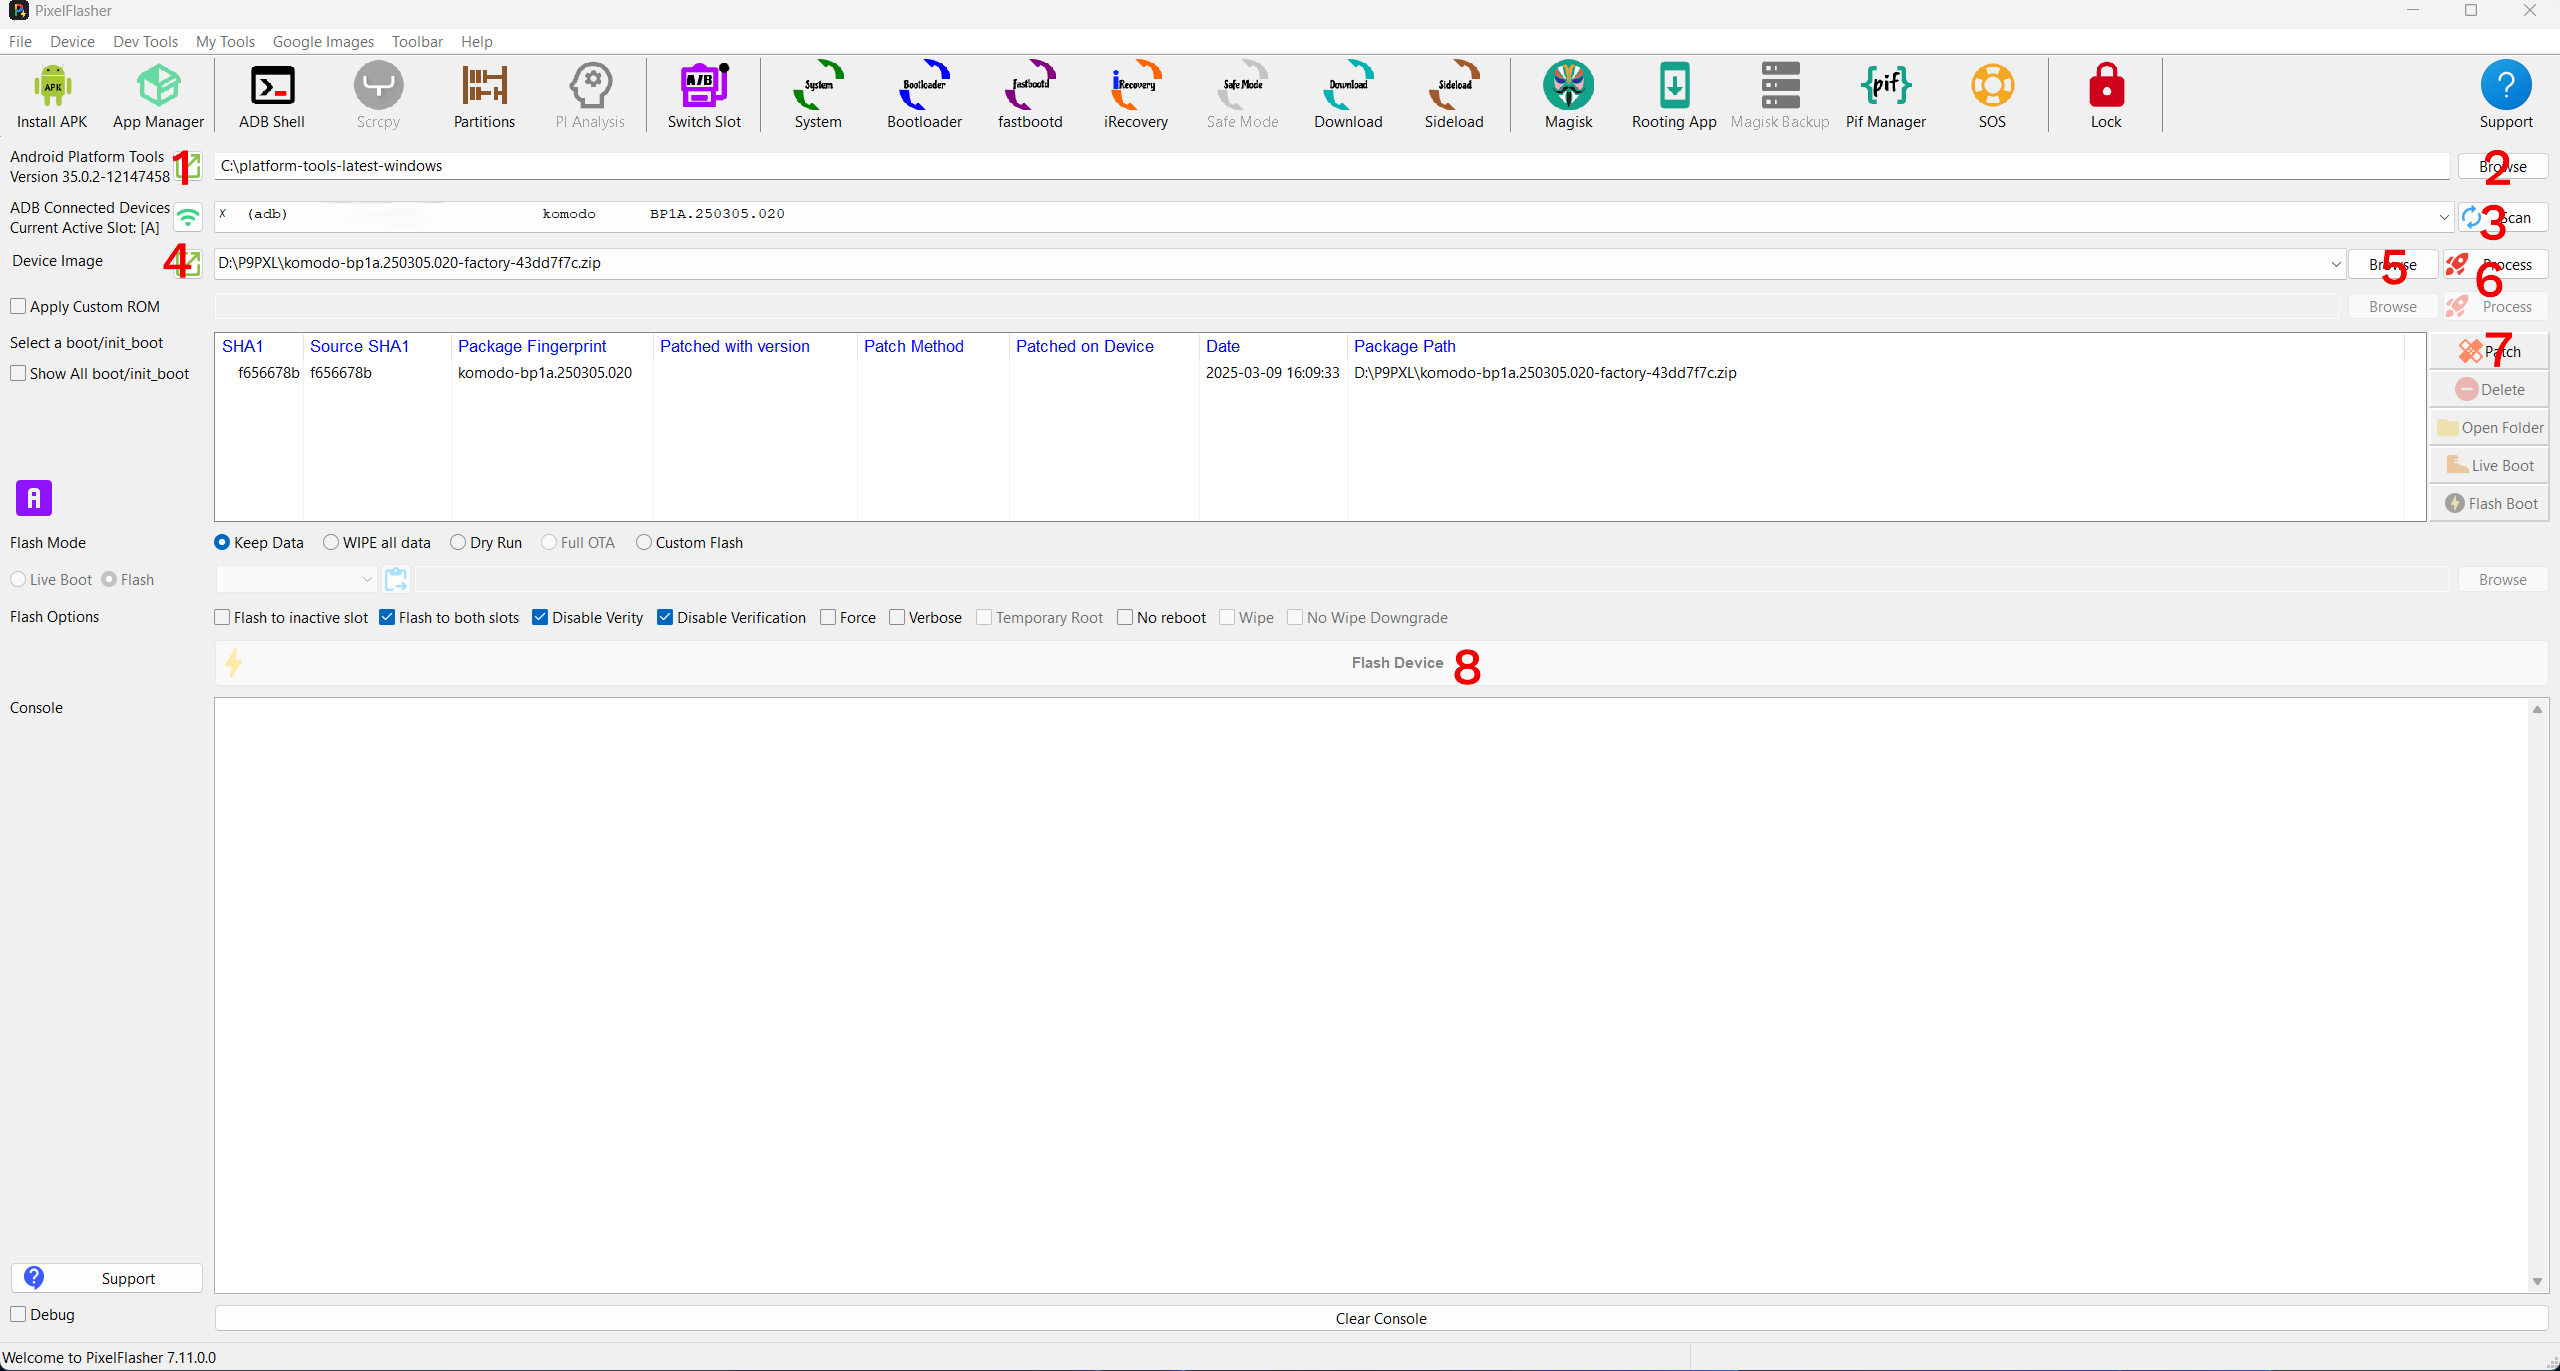Image resolution: width=2560 pixels, height=1371 pixels.
Task: Click the purple slot A indicator icon
Action: click(34, 498)
